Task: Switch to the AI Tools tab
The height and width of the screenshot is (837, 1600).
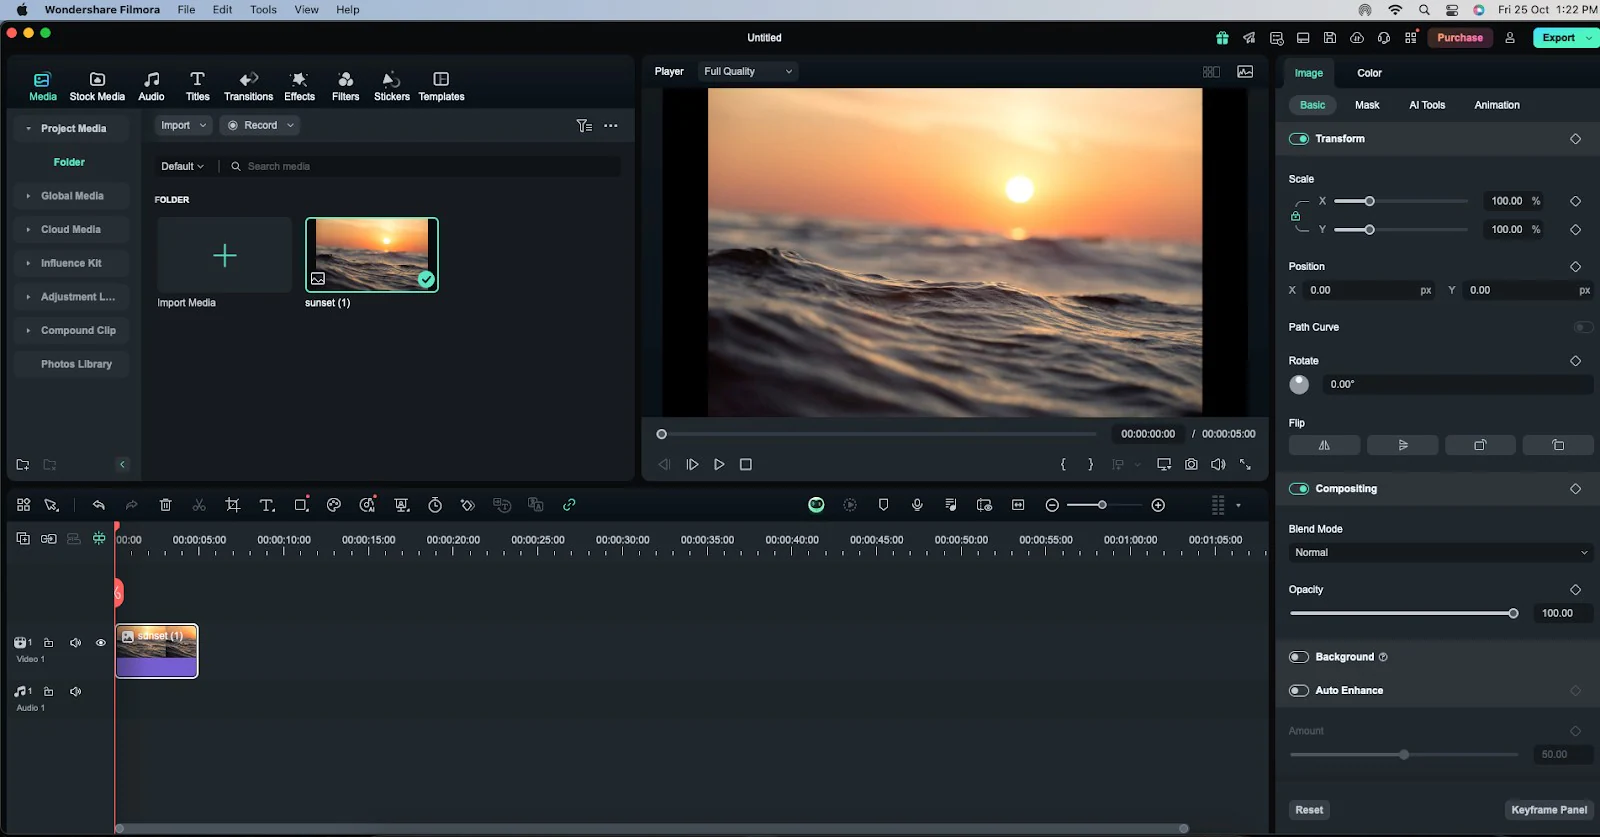Action: (1427, 105)
